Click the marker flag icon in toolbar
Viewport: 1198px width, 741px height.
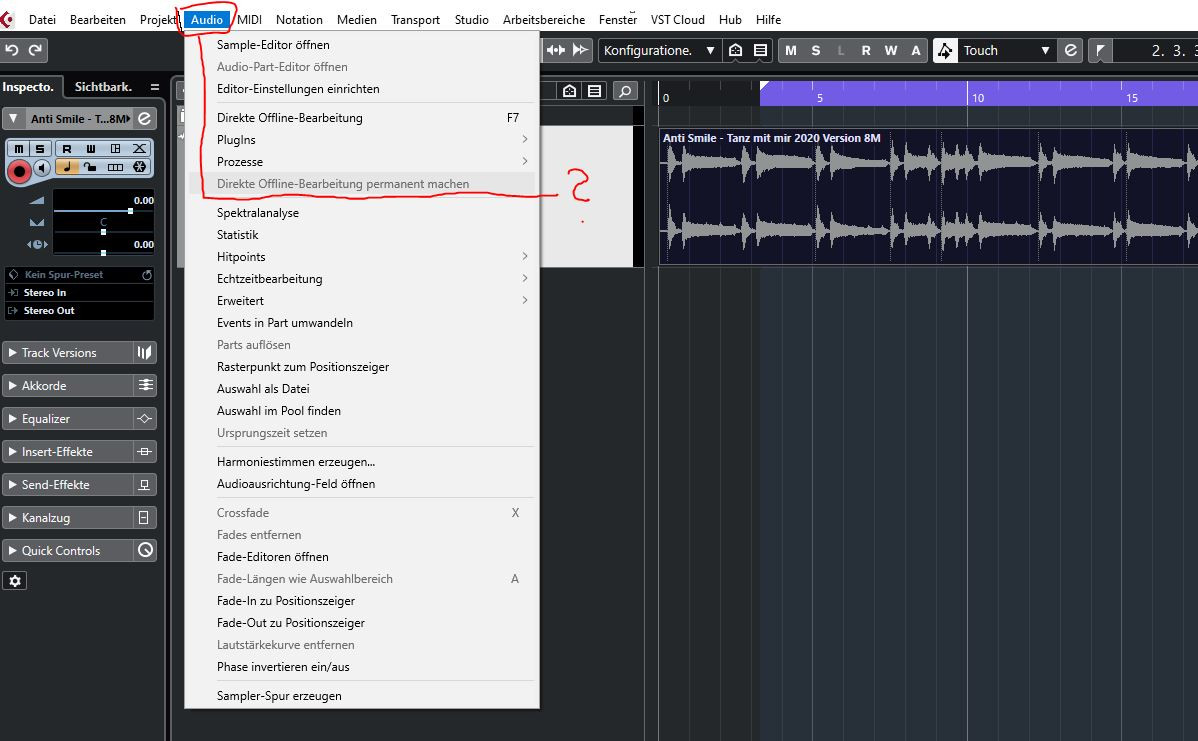click(1099, 50)
